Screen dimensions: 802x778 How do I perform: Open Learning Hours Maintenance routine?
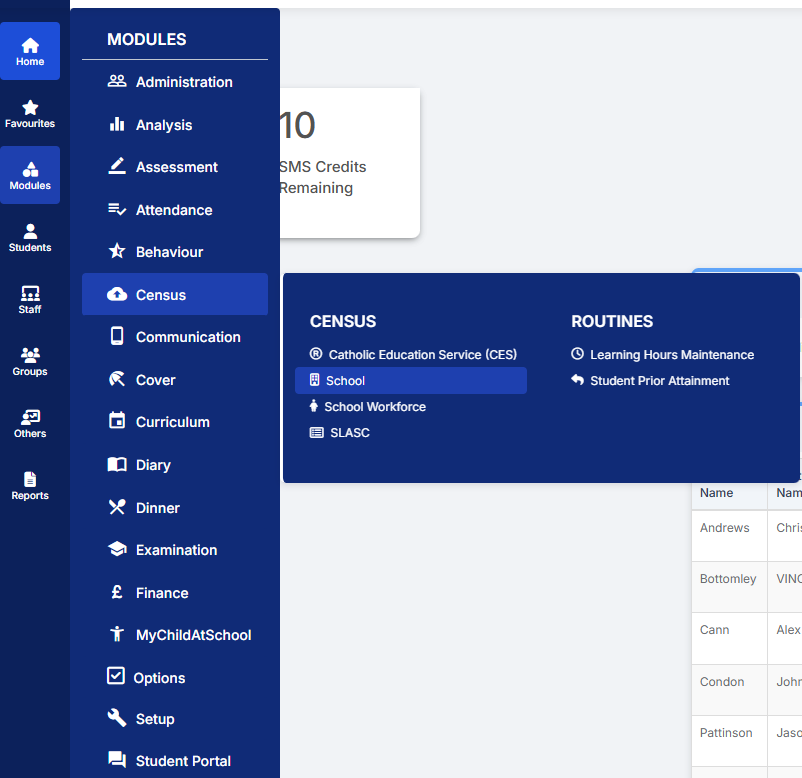pos(671,355)
